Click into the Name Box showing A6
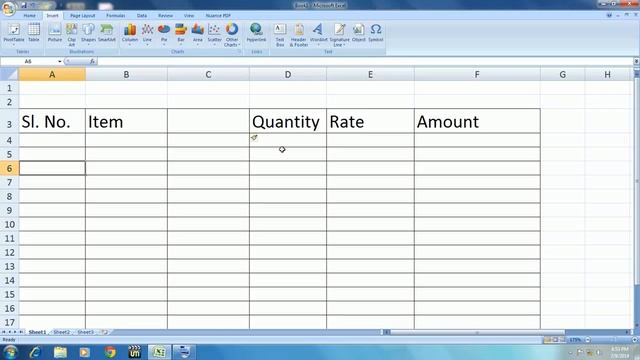Screen dimensions: 640x360 point(29,61)
